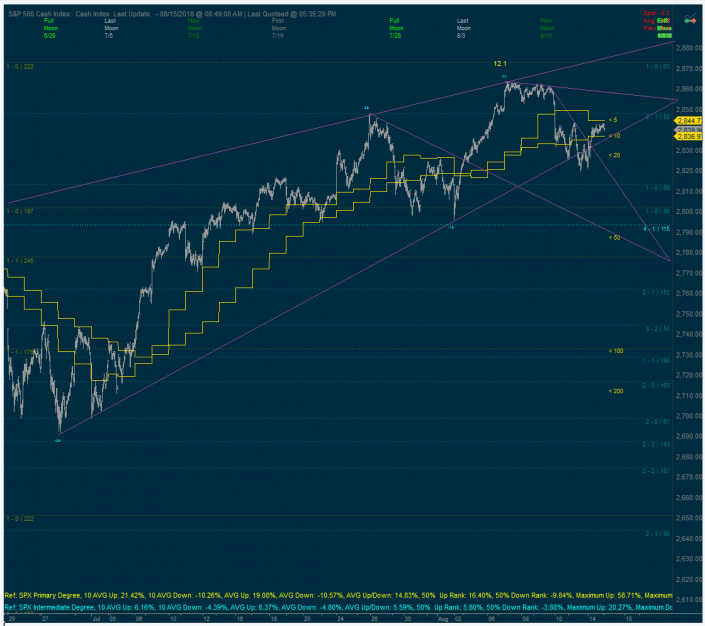
Task: Click the SPX Intermediate Degree reference line
Action: (338, 608)
